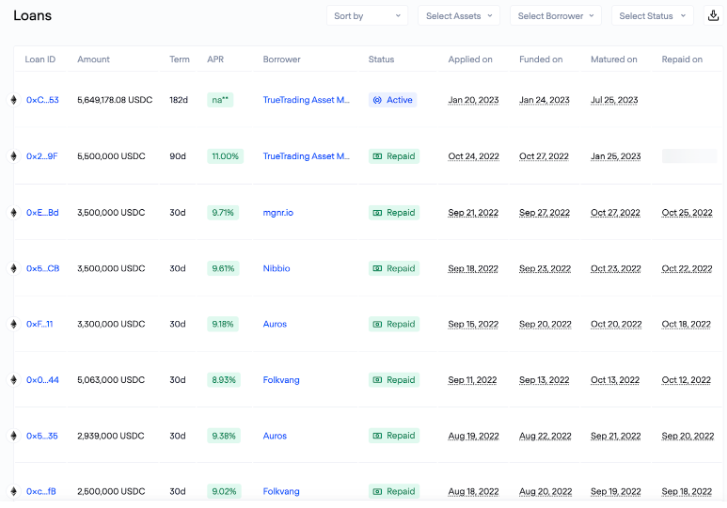Image resolution: width=727 pixels, height=508 pixels.
Task: Open loan ID 0xE...Bd
Action: click(42, 213)
